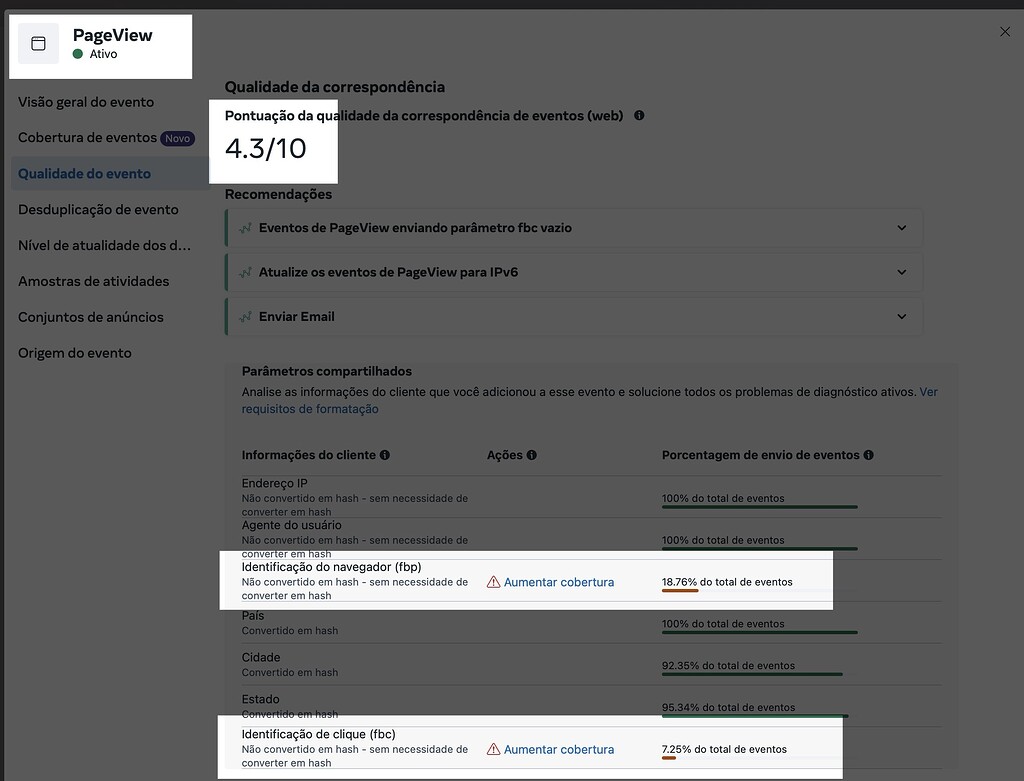Click info icon next to Porcentagem de envio
The width and height of the screenshot is (1024, 781).
(x=868, y=455)
